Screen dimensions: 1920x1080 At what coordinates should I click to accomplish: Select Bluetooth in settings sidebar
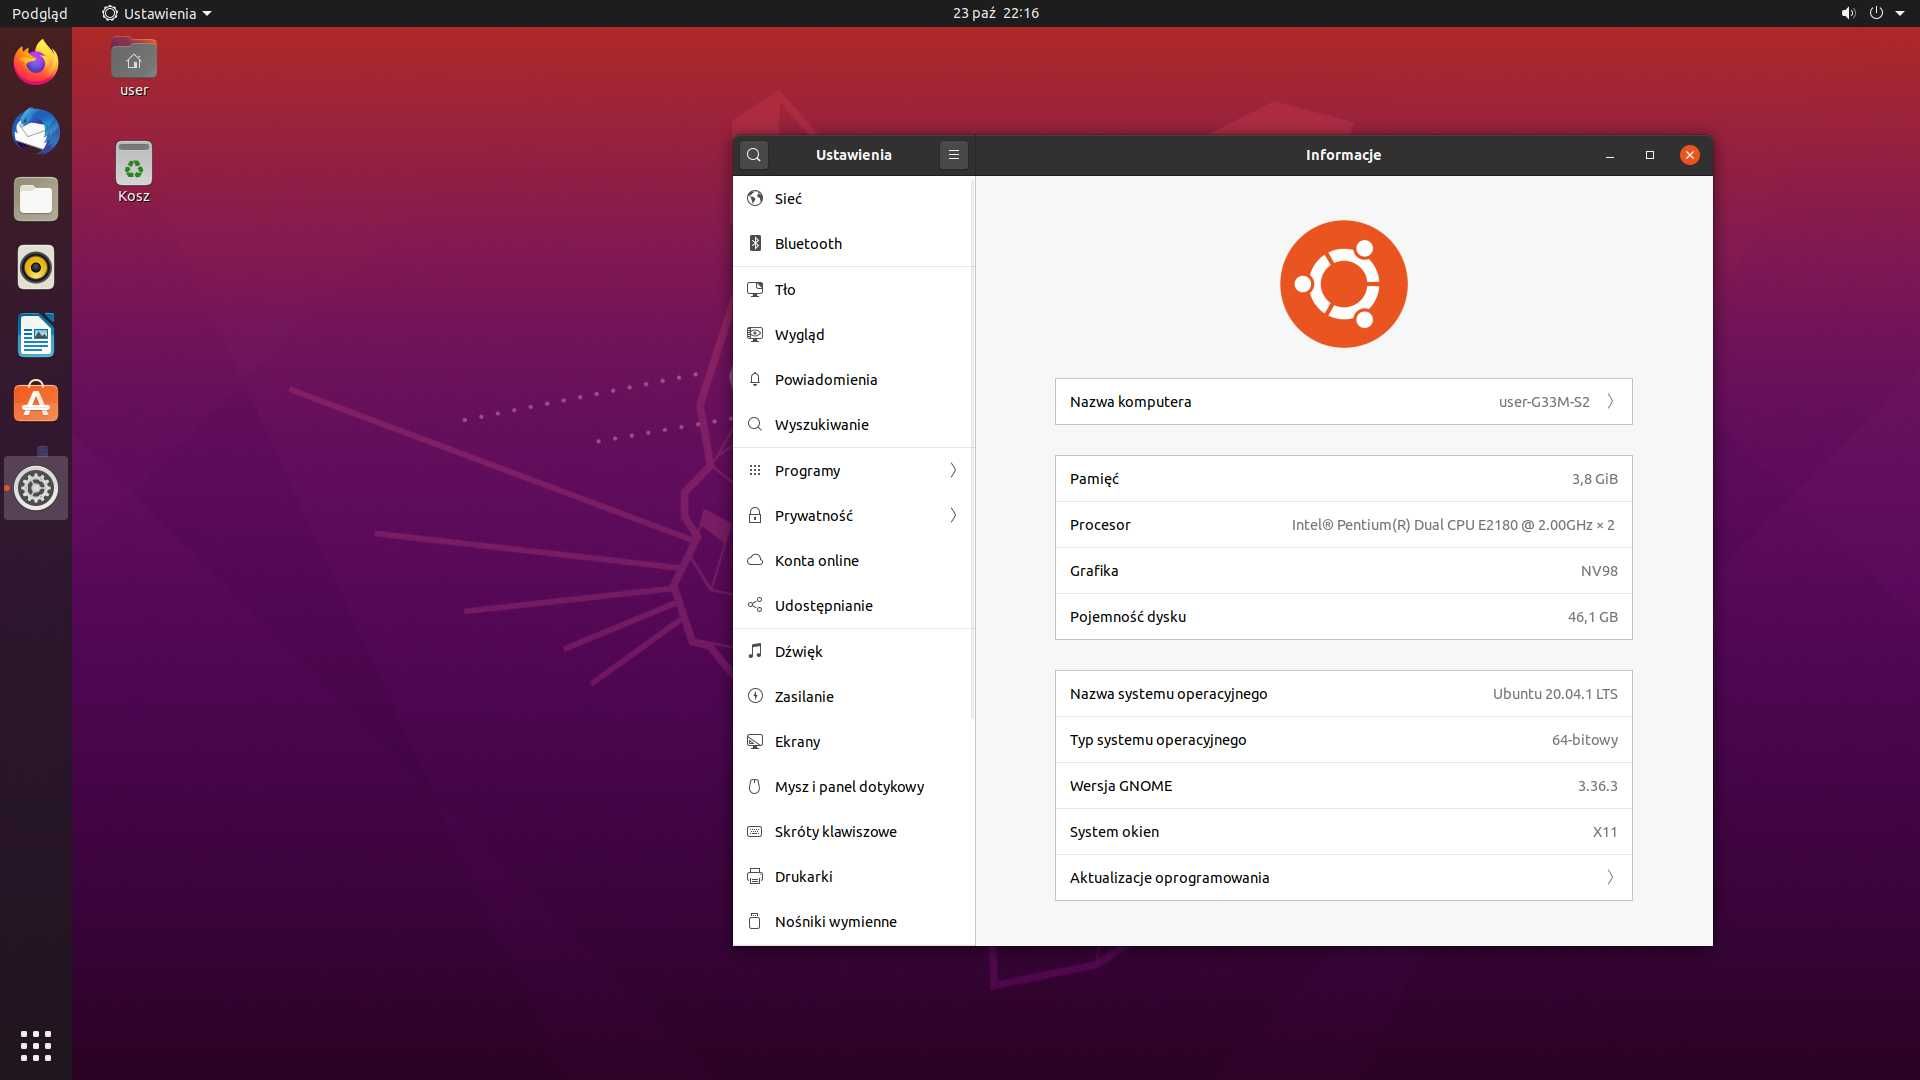(x=853, y=243)
